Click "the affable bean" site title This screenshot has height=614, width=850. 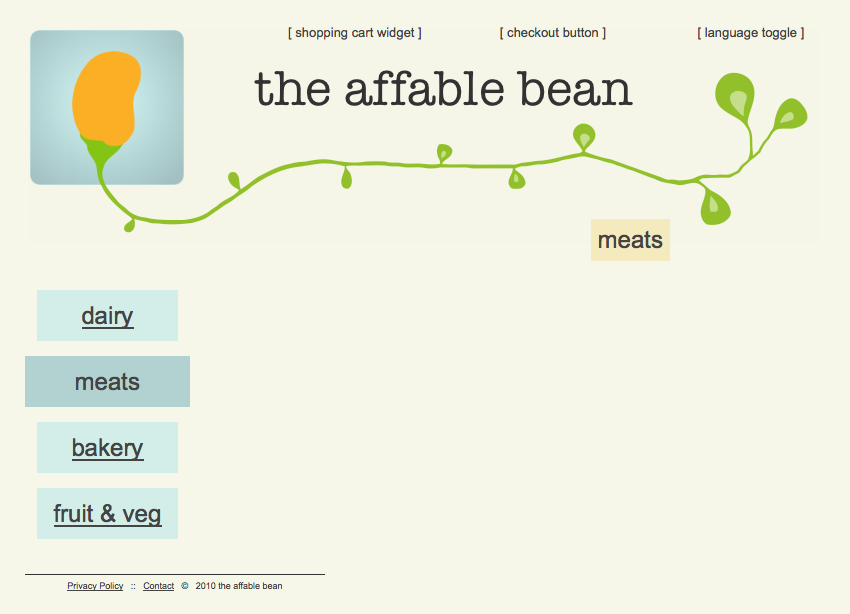coord(443,89)
